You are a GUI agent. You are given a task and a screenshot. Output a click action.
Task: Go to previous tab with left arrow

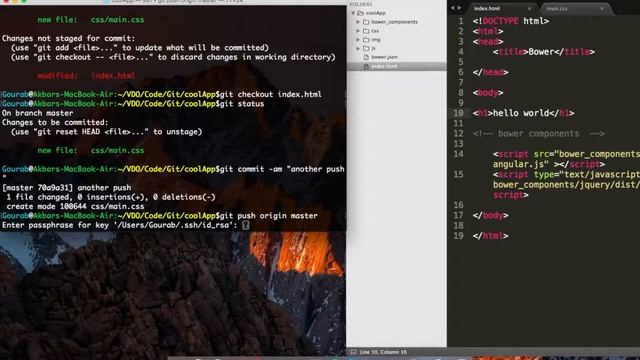(x=452, y=8)
